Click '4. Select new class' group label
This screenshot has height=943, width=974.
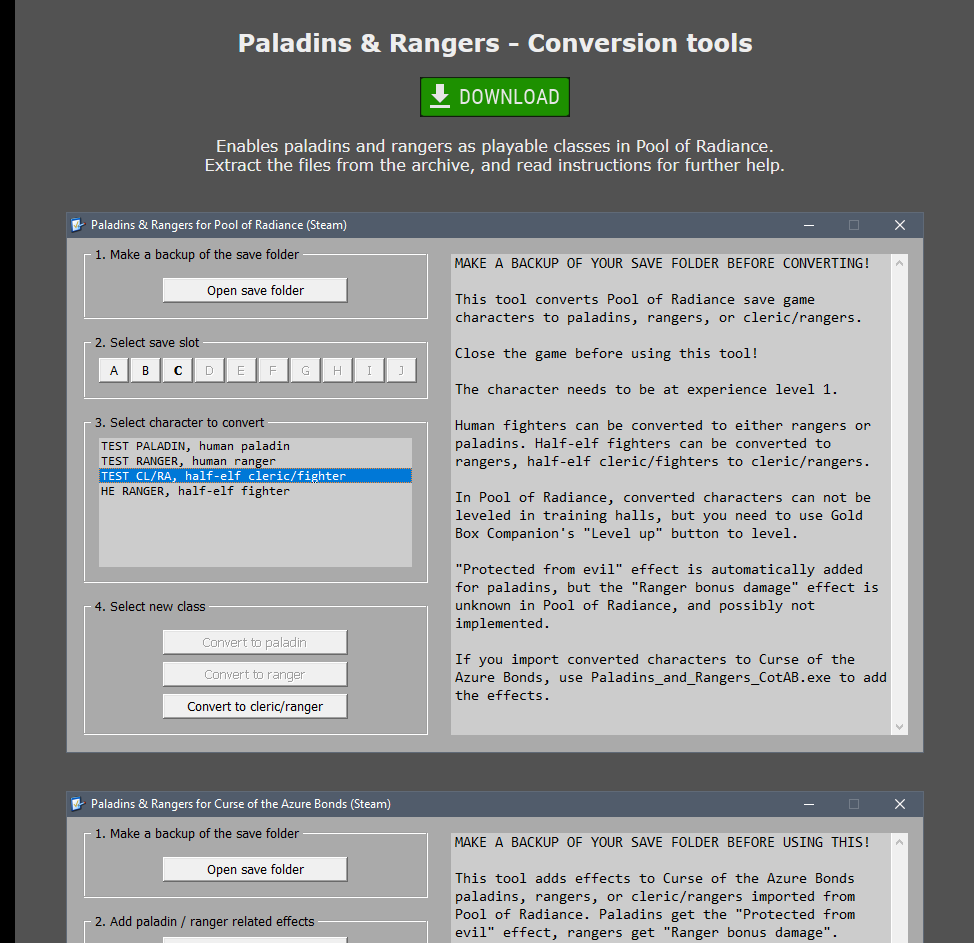[x=150, y=606]
